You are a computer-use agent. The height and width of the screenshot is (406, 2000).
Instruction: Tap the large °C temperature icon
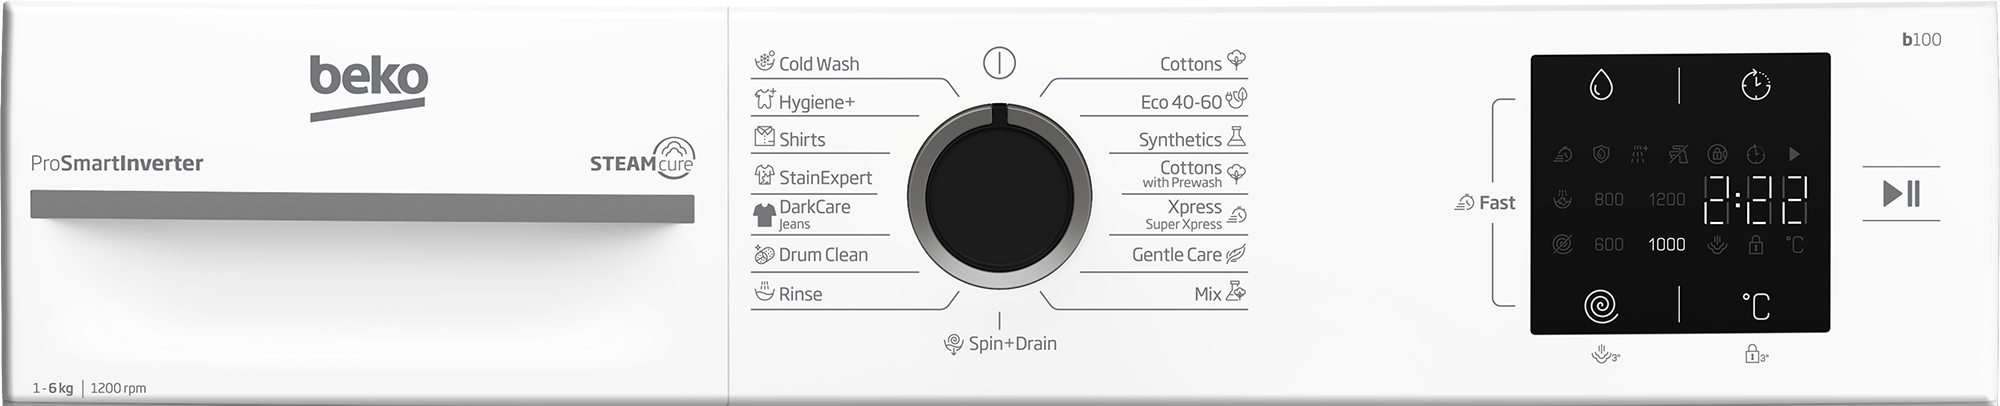click(1756, 305)
